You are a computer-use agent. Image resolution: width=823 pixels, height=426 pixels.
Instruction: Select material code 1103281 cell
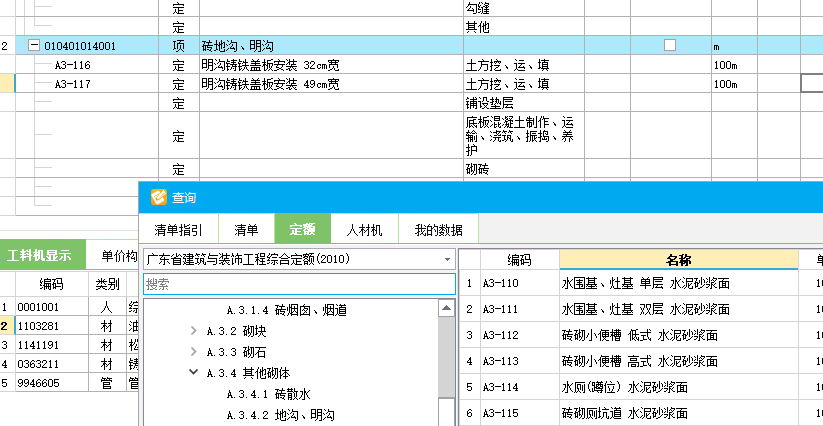pos(52,326)
